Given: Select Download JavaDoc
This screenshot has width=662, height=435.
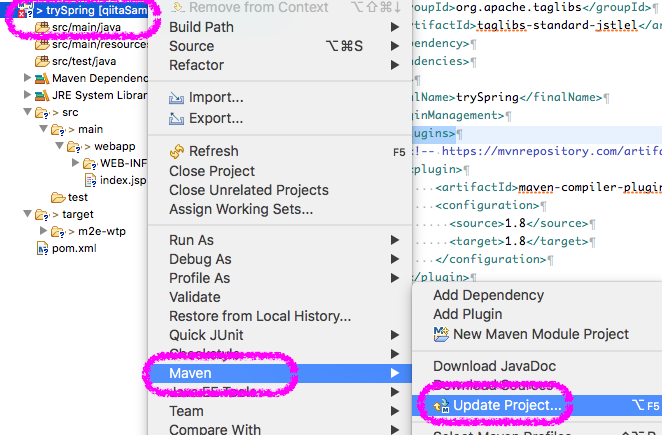Looking at the screenshot, I should [537, 366].
